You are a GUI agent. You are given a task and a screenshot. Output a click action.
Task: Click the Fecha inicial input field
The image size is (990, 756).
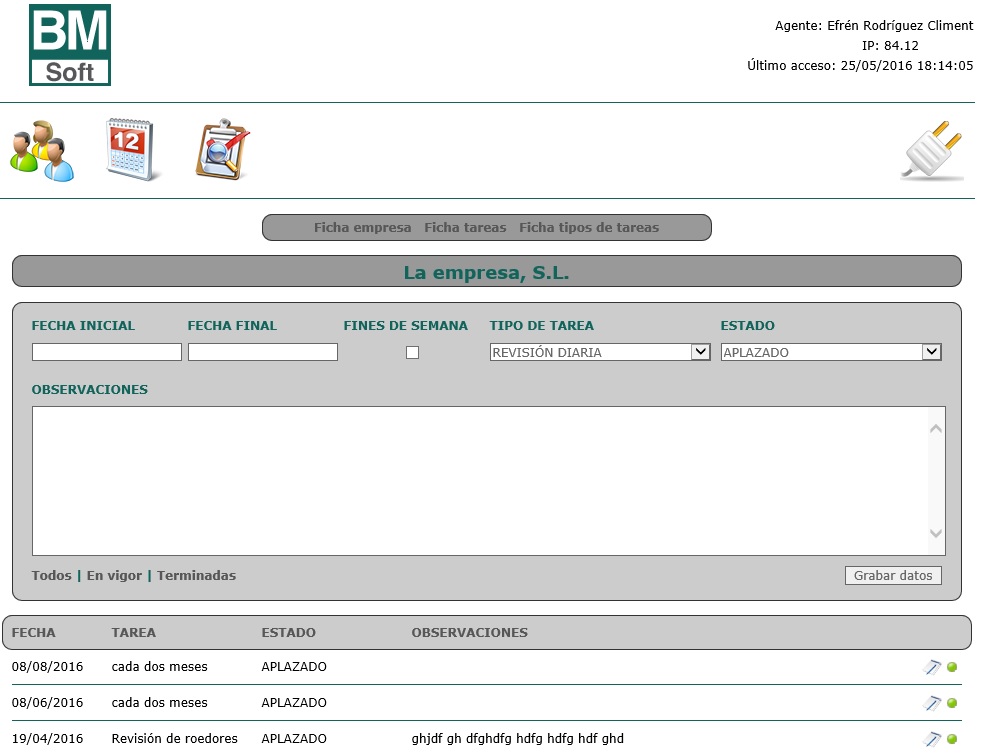click(107, 352)
